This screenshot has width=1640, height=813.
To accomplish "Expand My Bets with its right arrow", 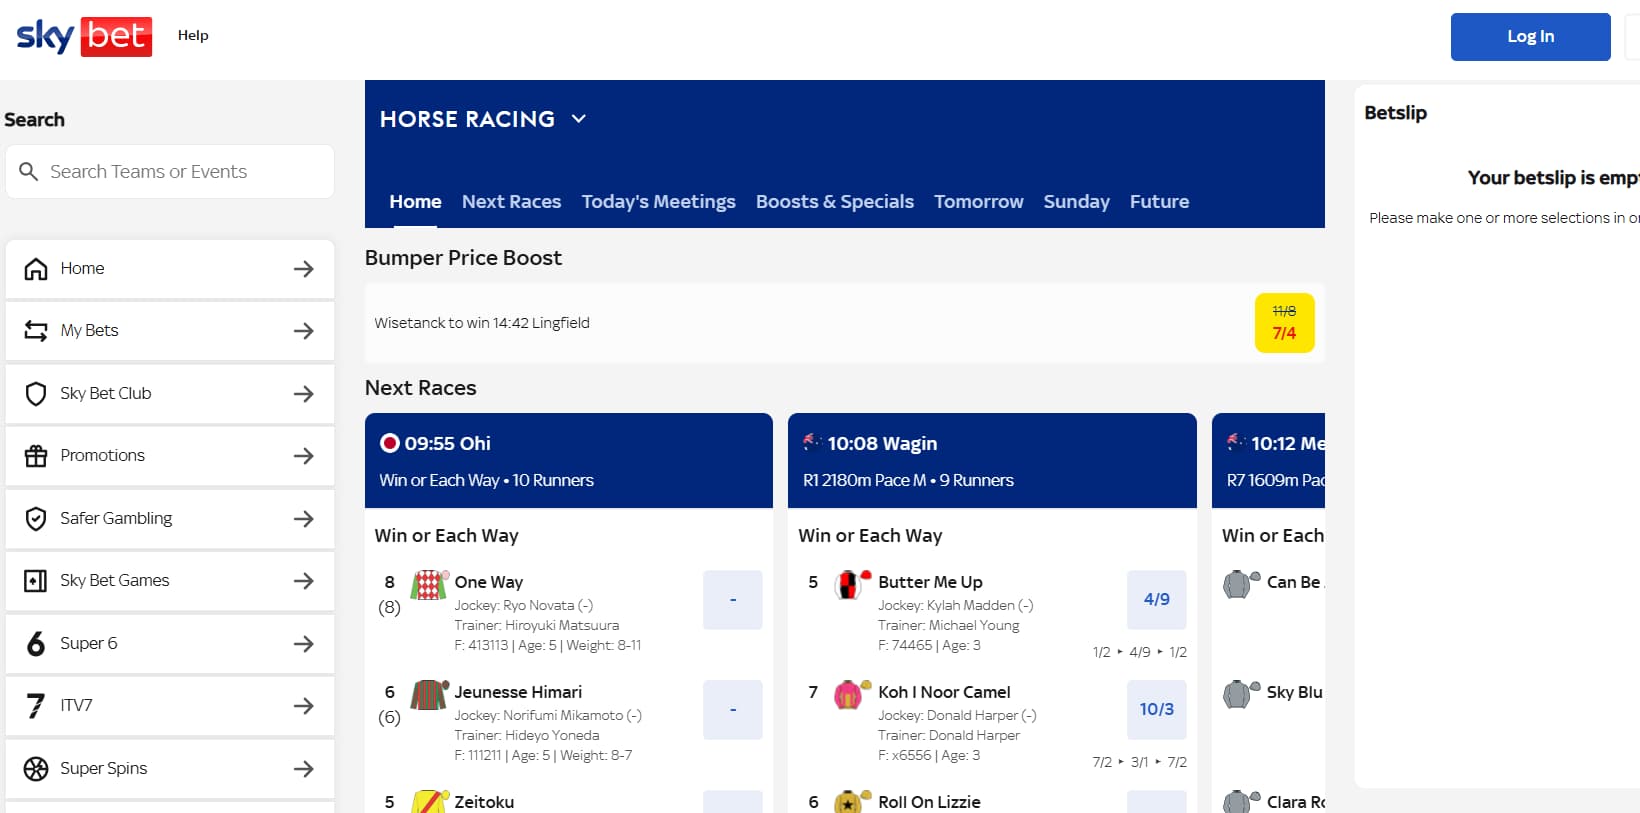I will click(x=304, y=330).
